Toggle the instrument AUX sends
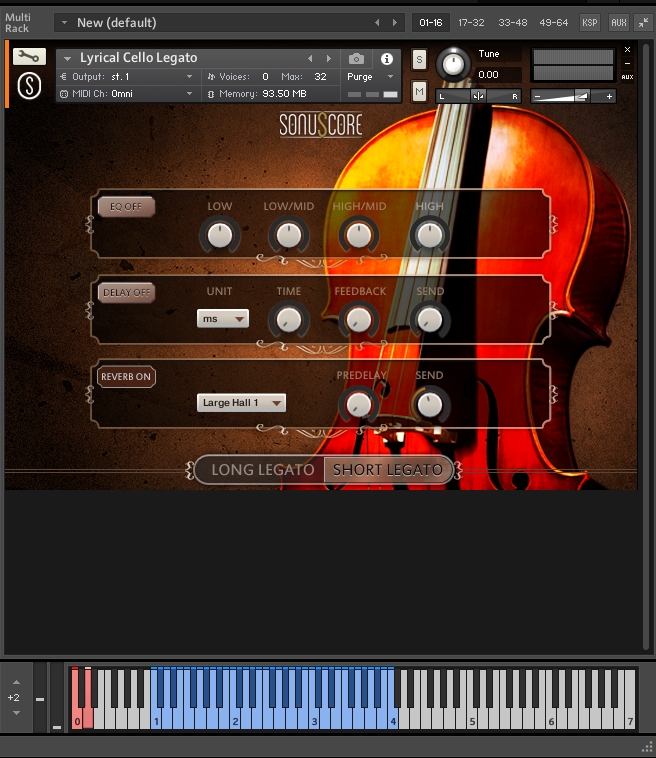This screenshot has height=758, width=656. (627, 77)
